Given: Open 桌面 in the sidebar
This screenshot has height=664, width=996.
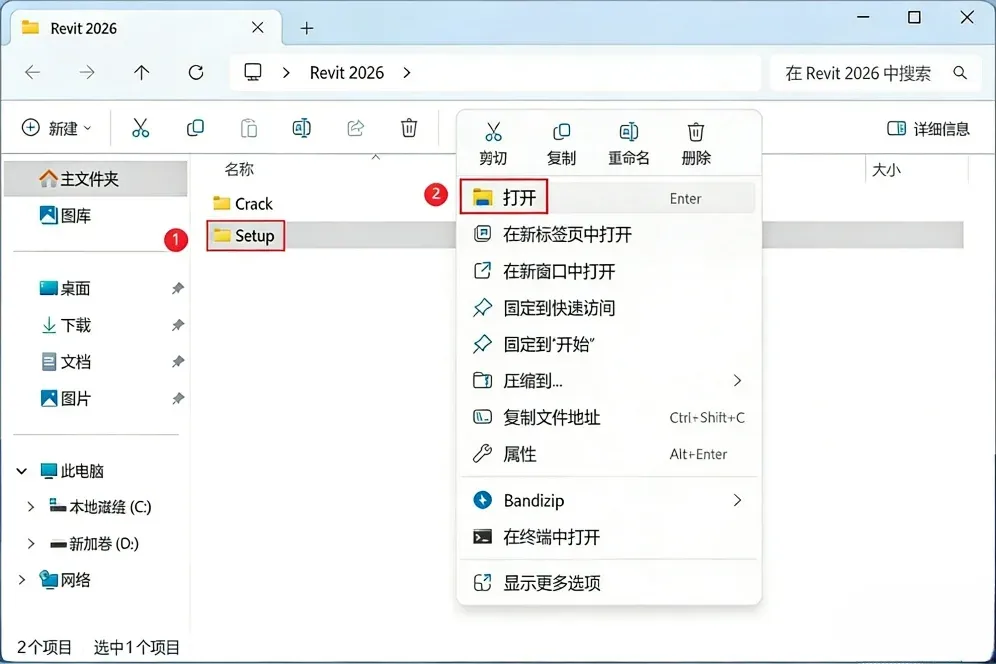Looking at the screenshot, I should (x=65, y=288).
